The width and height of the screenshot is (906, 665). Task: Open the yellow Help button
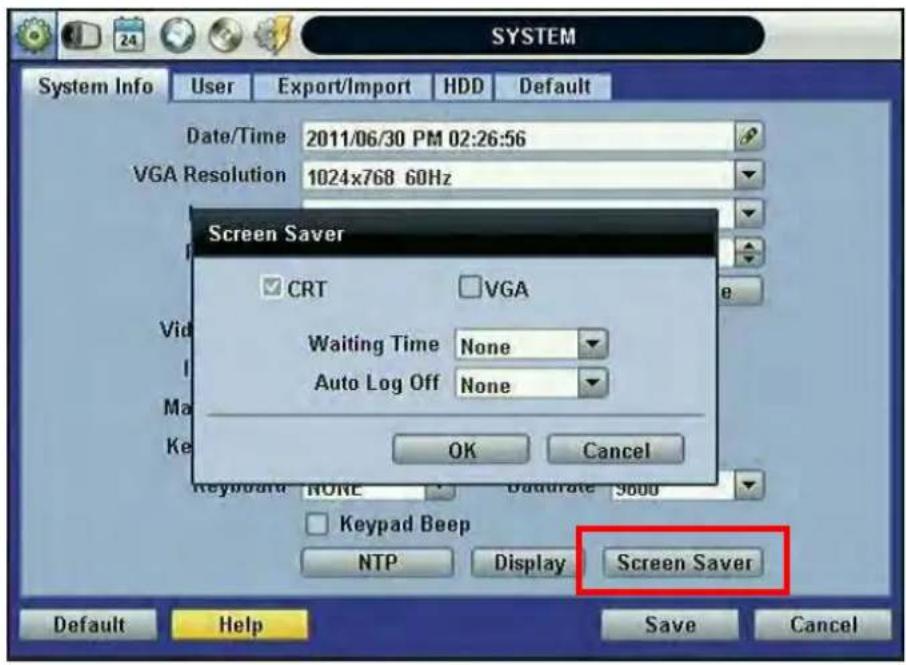click(x=240, y=625)
